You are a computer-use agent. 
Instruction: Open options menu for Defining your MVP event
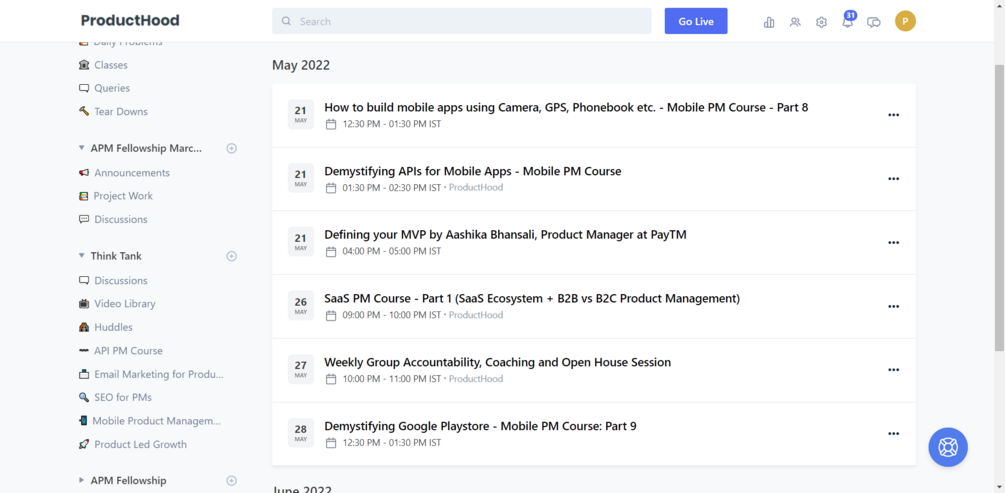click(893, 243)
